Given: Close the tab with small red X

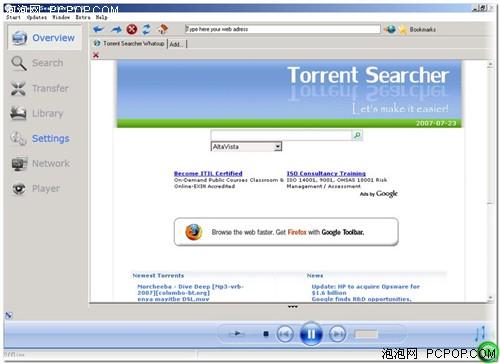Looking at the screenshot, I should click(96, 55).
